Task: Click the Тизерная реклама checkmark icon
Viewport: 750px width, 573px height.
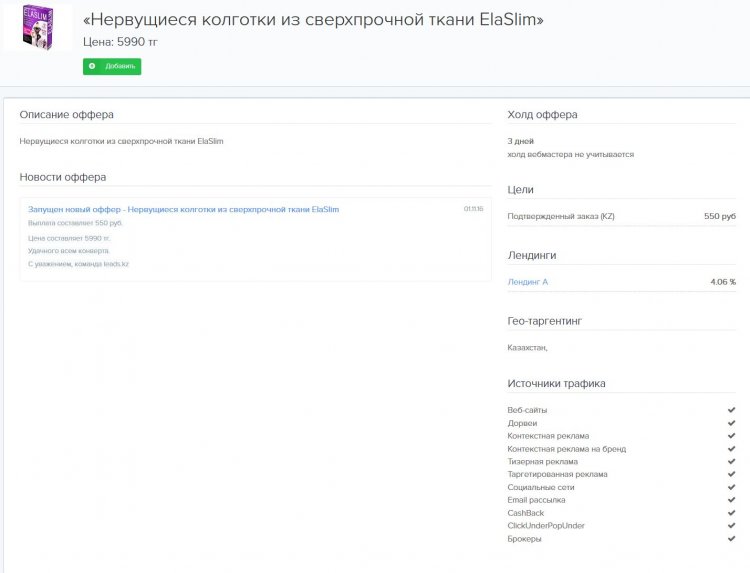Action: coord(731,462)
